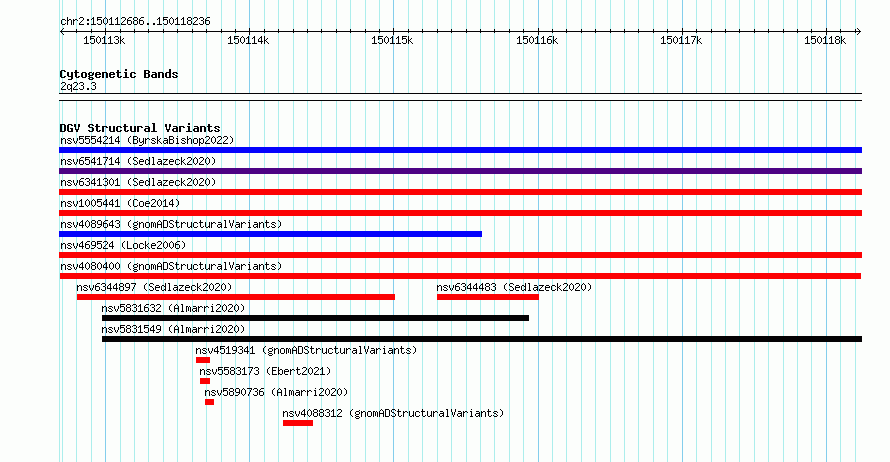Click the ruler's right arrowhead
The image size is (890, 462).
859,32
